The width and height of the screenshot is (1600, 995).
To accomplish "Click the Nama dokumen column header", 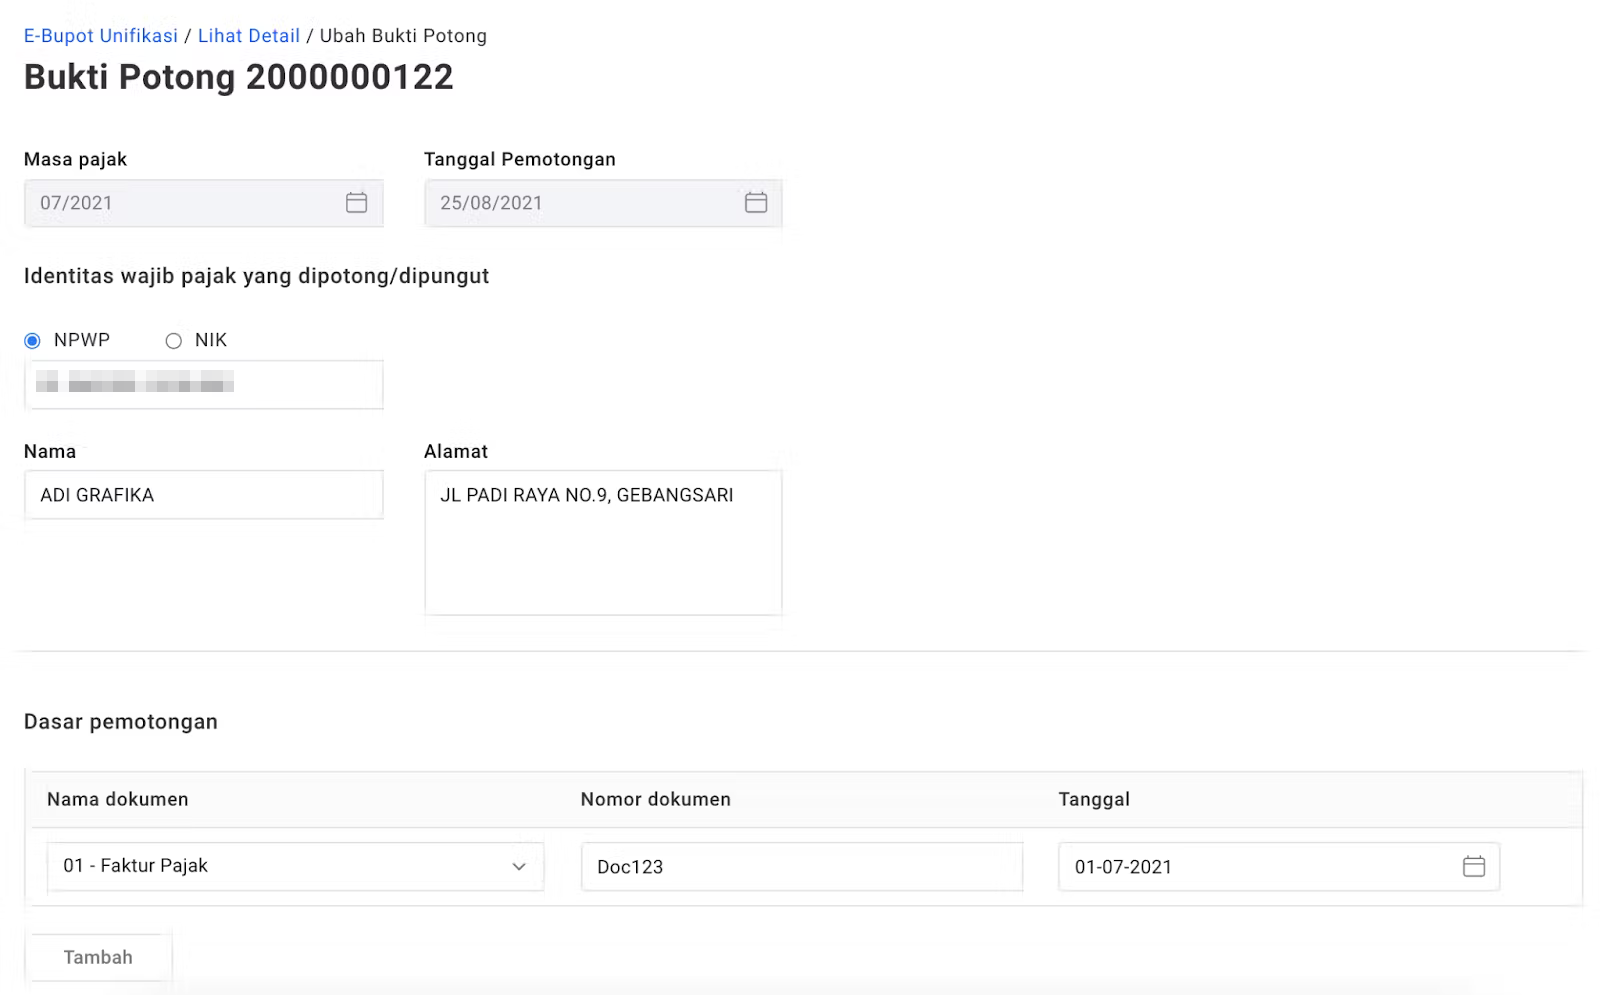I will pyautogui.click(x=118, y=799).
